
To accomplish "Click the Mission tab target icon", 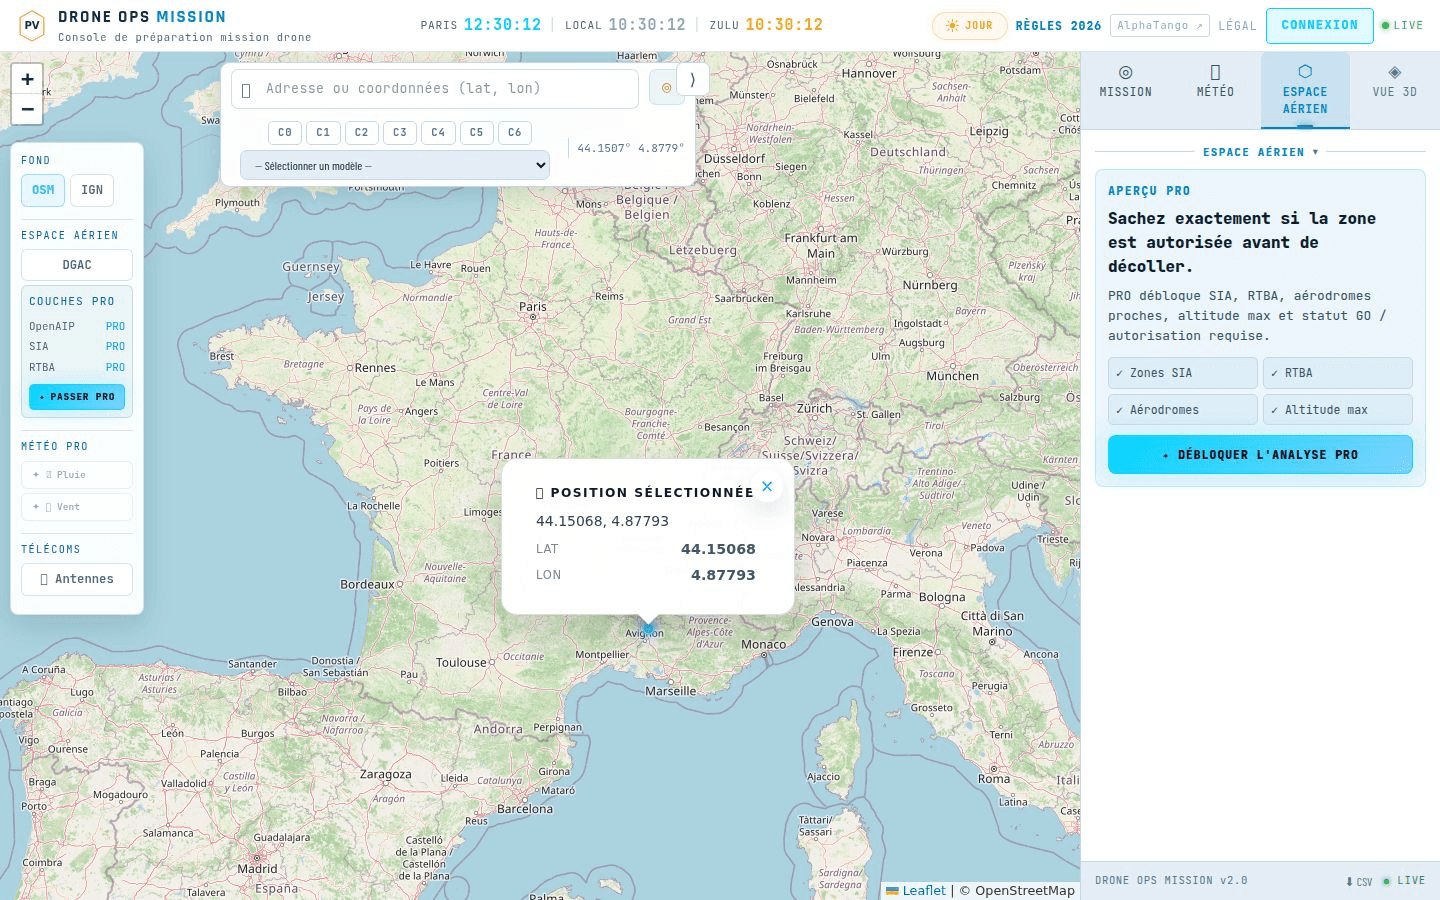I will (x=1126, y=72).
